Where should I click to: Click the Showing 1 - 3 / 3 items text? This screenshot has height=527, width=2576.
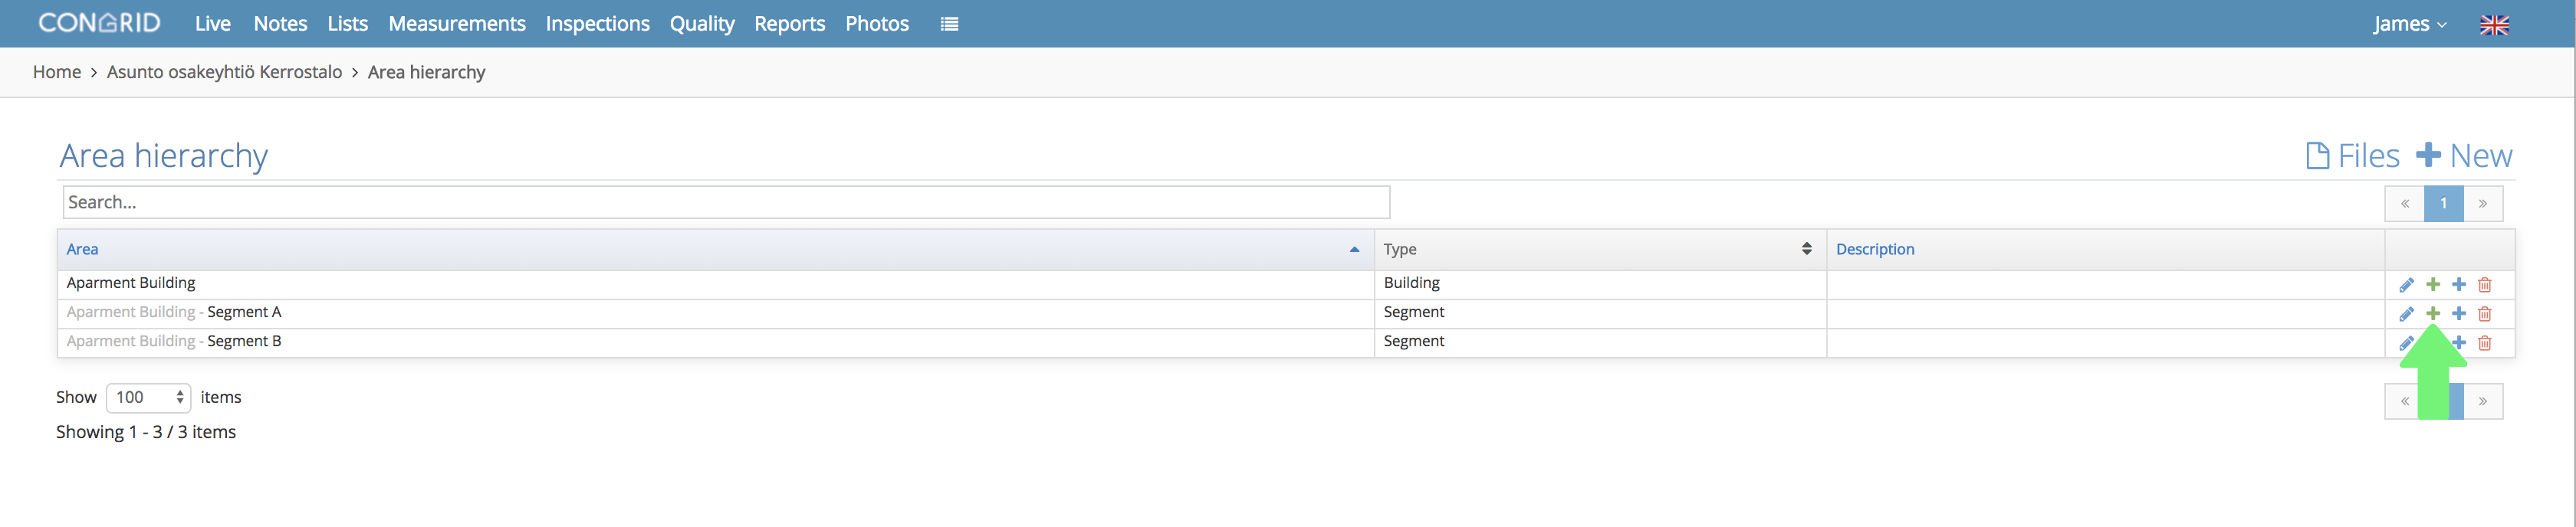pos(146,432)
